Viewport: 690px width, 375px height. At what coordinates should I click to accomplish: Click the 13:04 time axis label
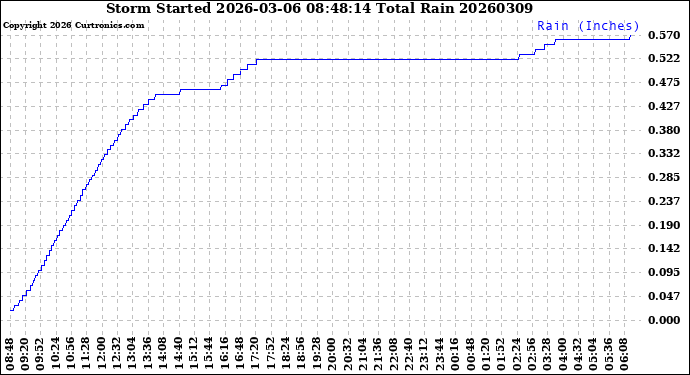click(133, 354)
